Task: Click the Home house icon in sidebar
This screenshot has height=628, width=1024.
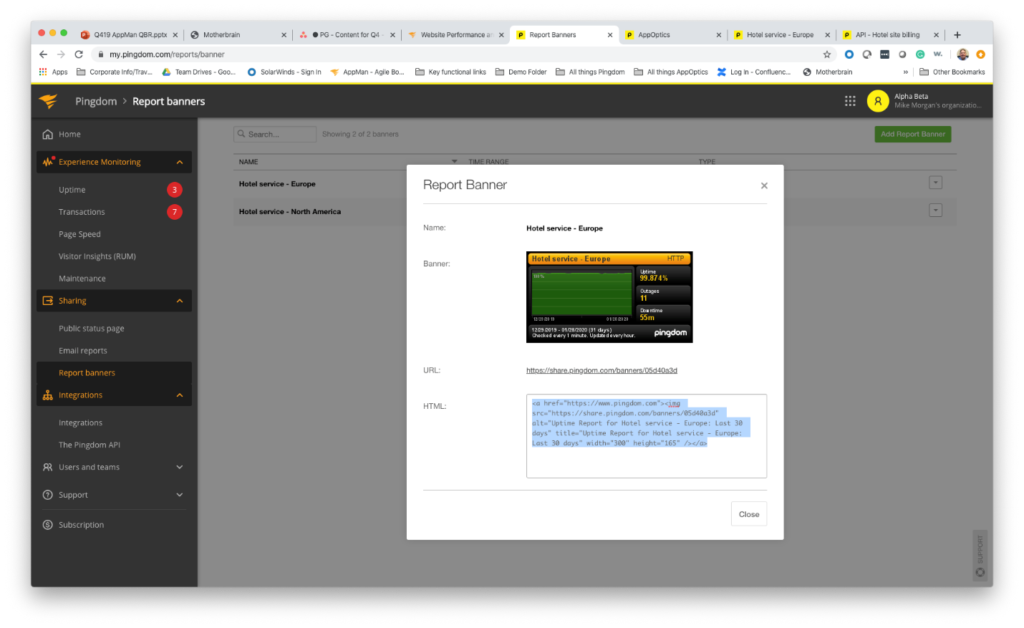Action: [48, 134]
